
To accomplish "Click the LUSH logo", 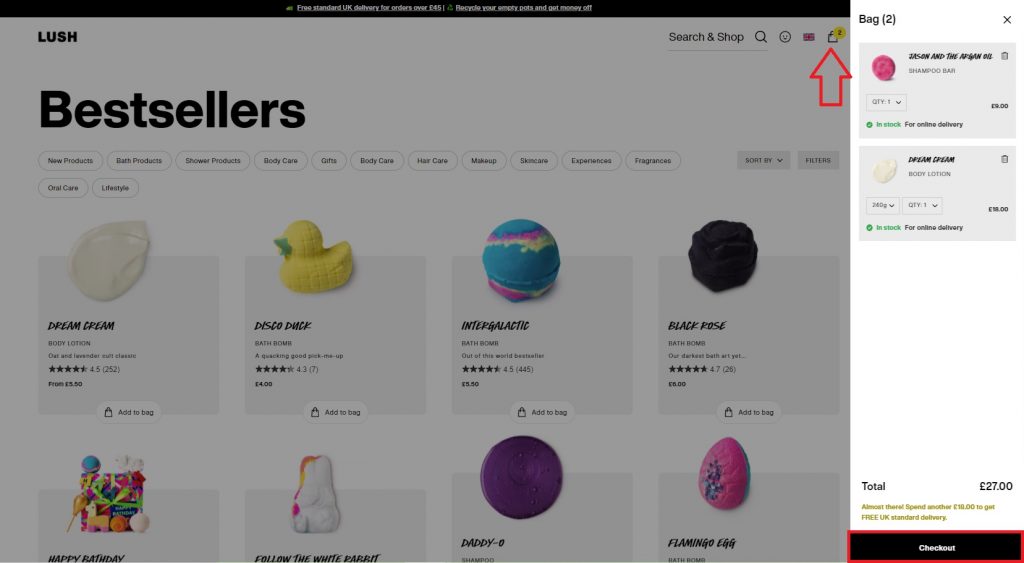I will (57, 37).
